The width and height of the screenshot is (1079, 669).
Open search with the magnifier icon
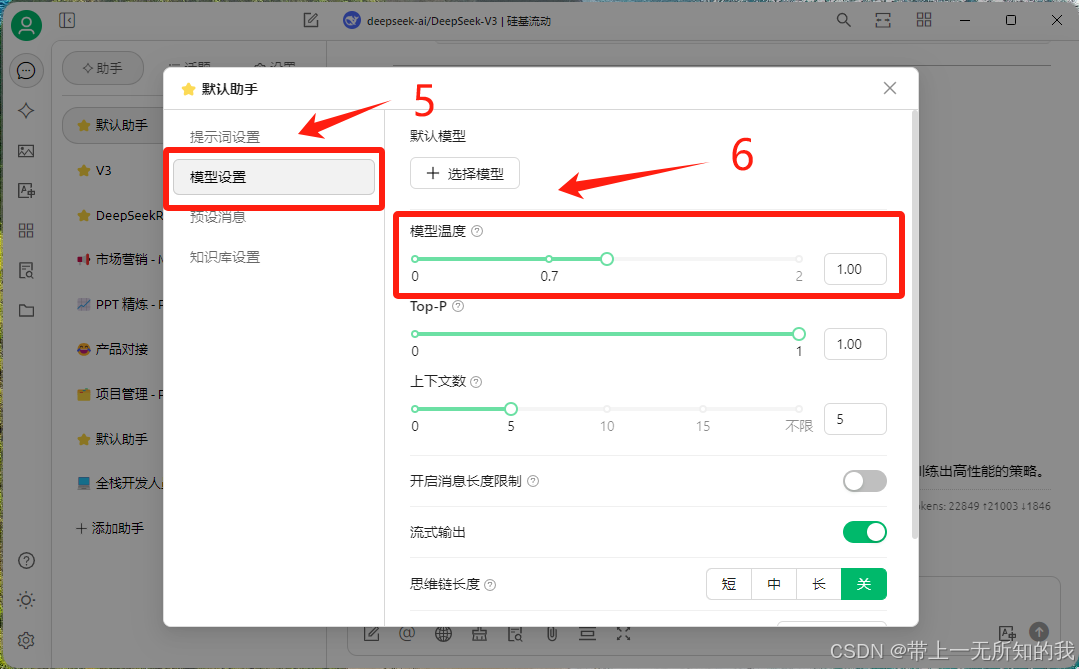point(844,20)
